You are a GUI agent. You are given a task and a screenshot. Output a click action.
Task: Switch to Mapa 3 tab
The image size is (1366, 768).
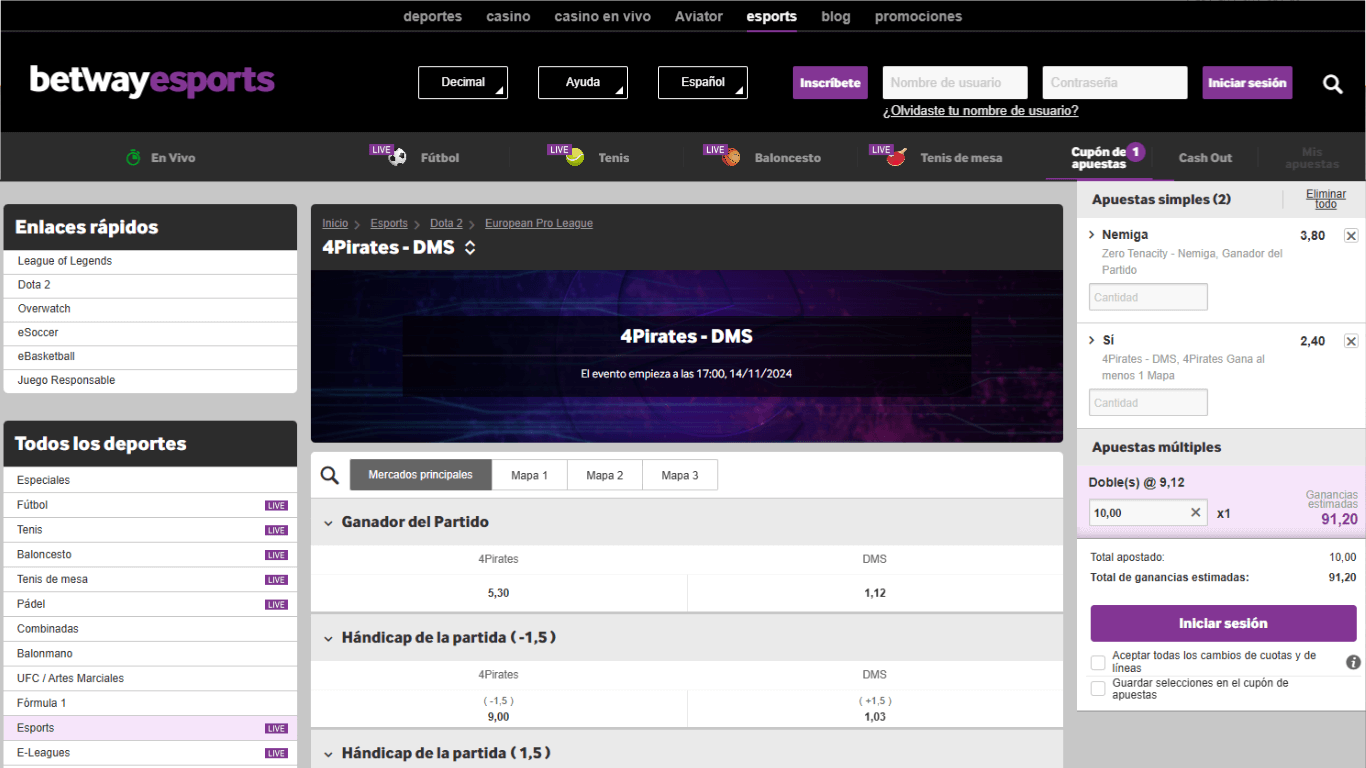click(680, 475)
